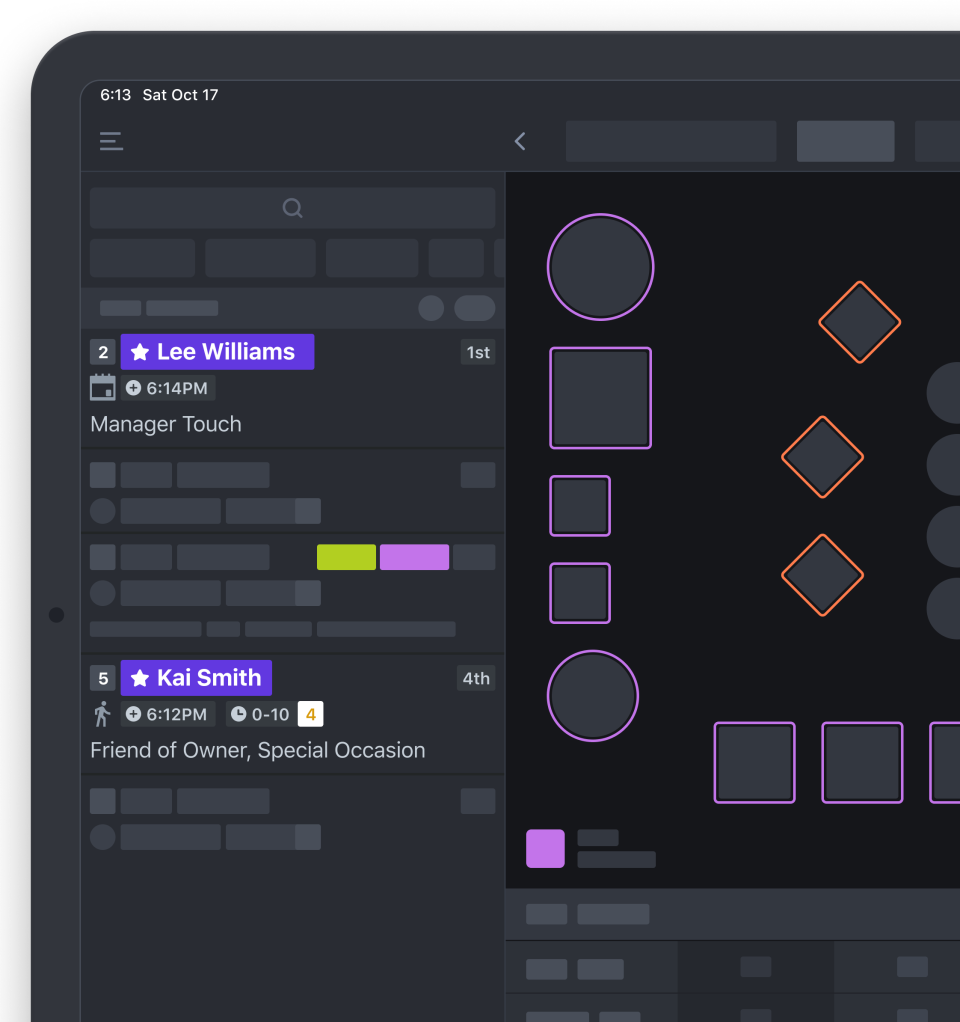This screenshot has width=960, height=1022.
Task: Click the search magnifier icon
Action: pyautogui.click(x=293, y=208)
